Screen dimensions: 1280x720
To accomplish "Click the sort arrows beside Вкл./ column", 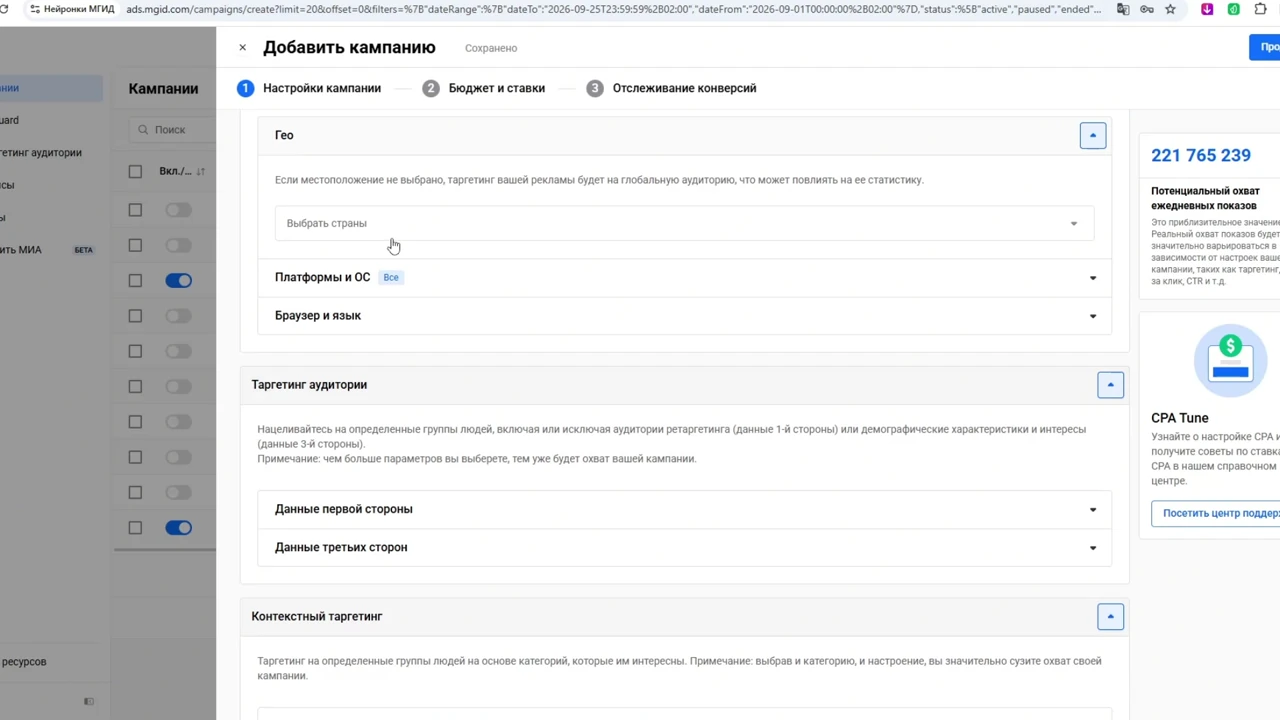I will click(x=200, y=171).
